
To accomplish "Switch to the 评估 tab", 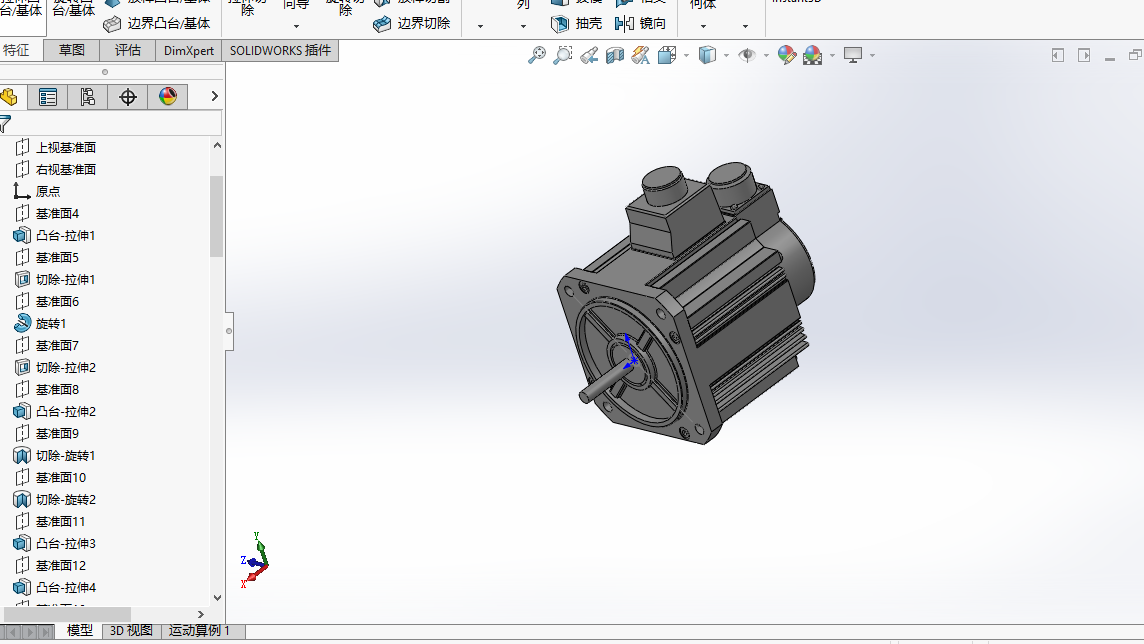I will tap(128, 50).
